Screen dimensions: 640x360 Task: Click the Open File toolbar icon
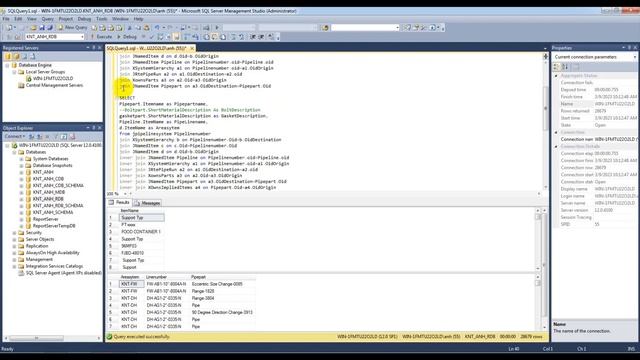point(33,27)
